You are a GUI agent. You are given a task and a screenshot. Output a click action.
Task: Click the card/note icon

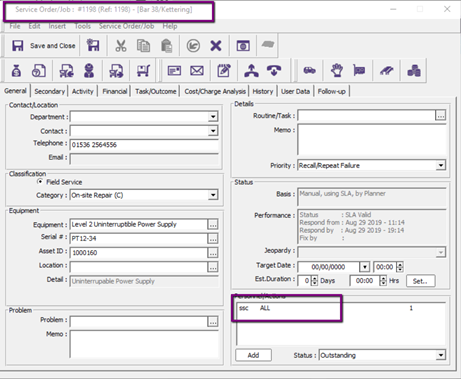(x=174, y=71)
